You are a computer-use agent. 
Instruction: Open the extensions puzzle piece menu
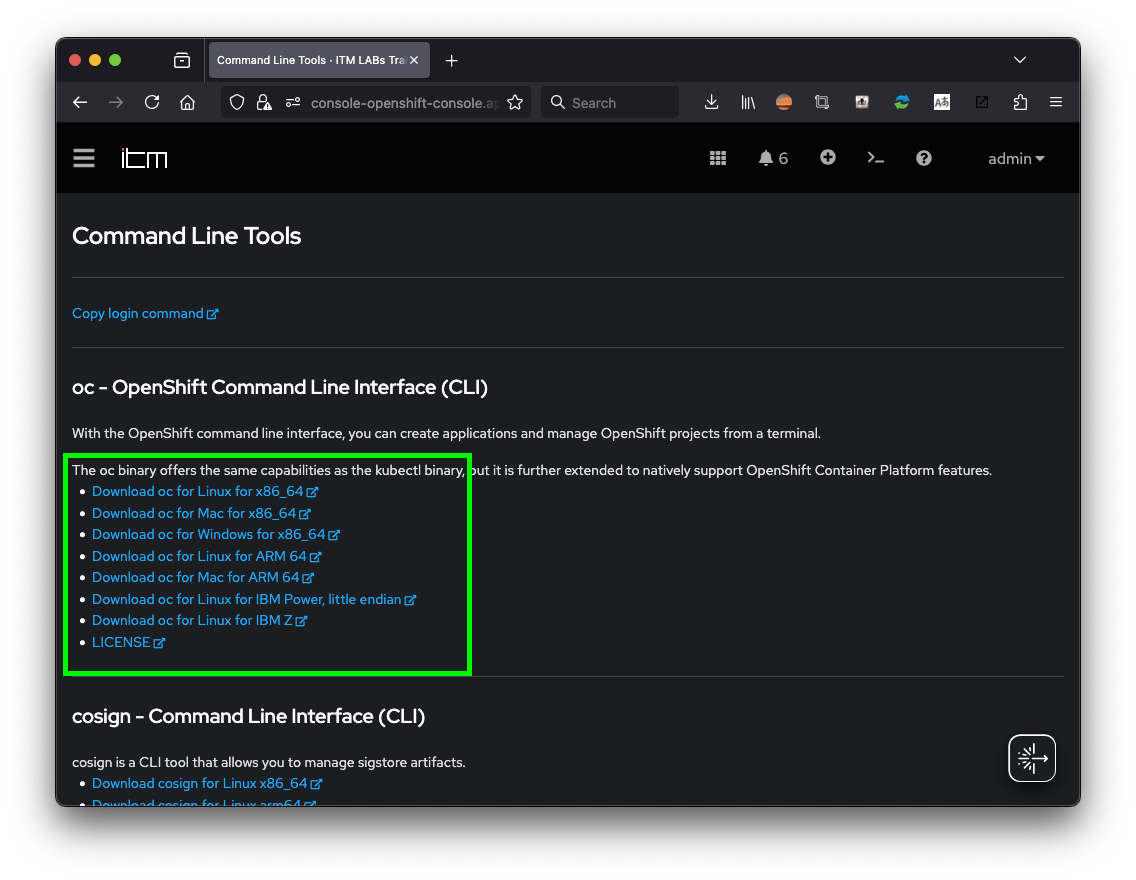pos(1020,102)
